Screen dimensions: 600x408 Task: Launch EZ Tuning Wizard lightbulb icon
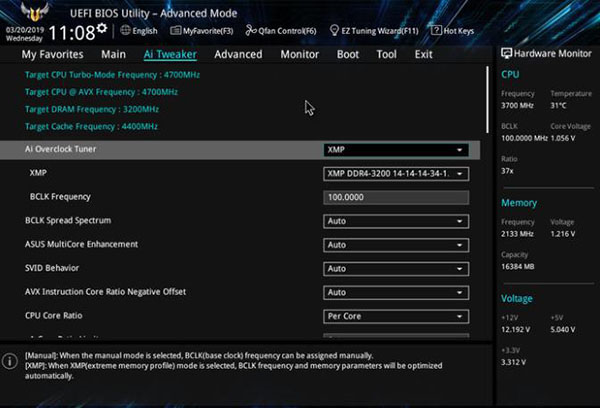334,30
